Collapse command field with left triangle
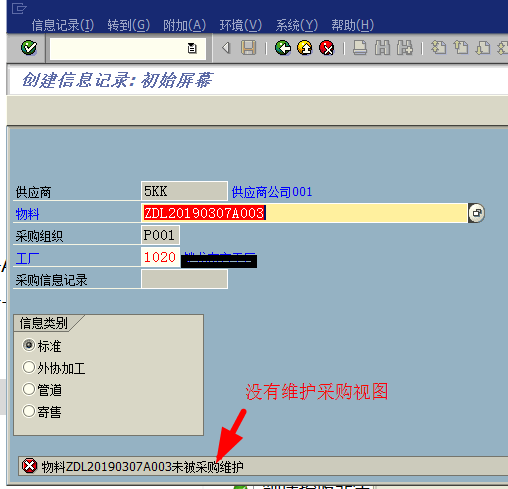 point(226,48)
